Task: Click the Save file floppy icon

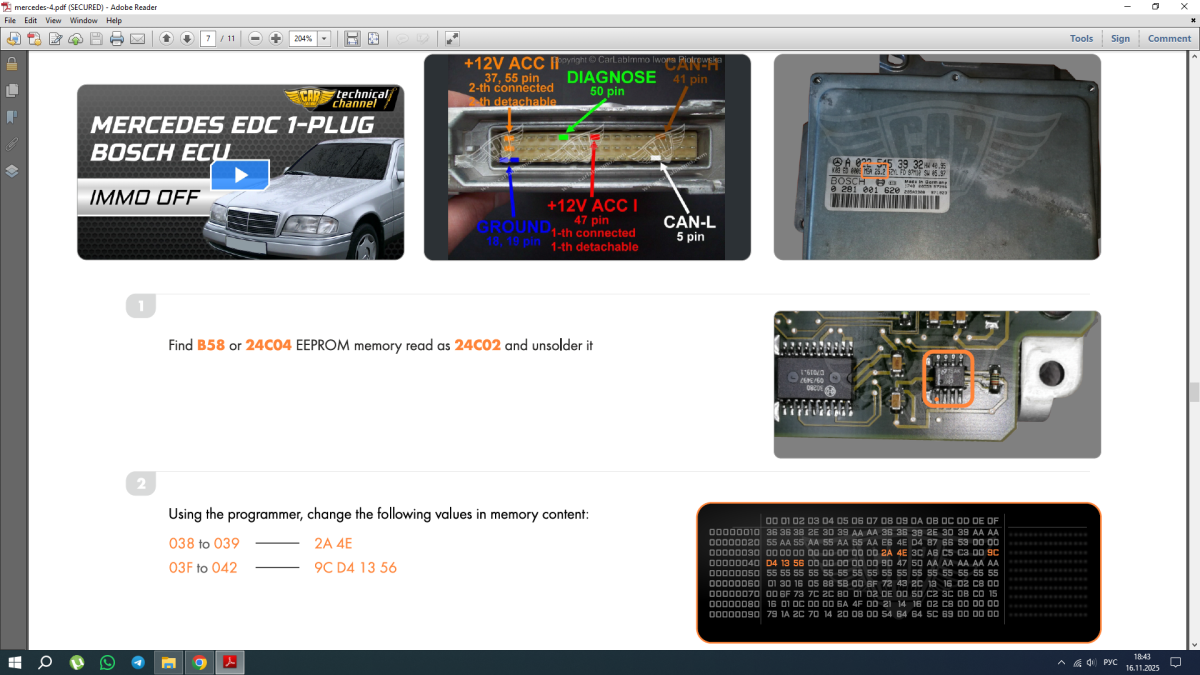Action: tap(96, 39)
